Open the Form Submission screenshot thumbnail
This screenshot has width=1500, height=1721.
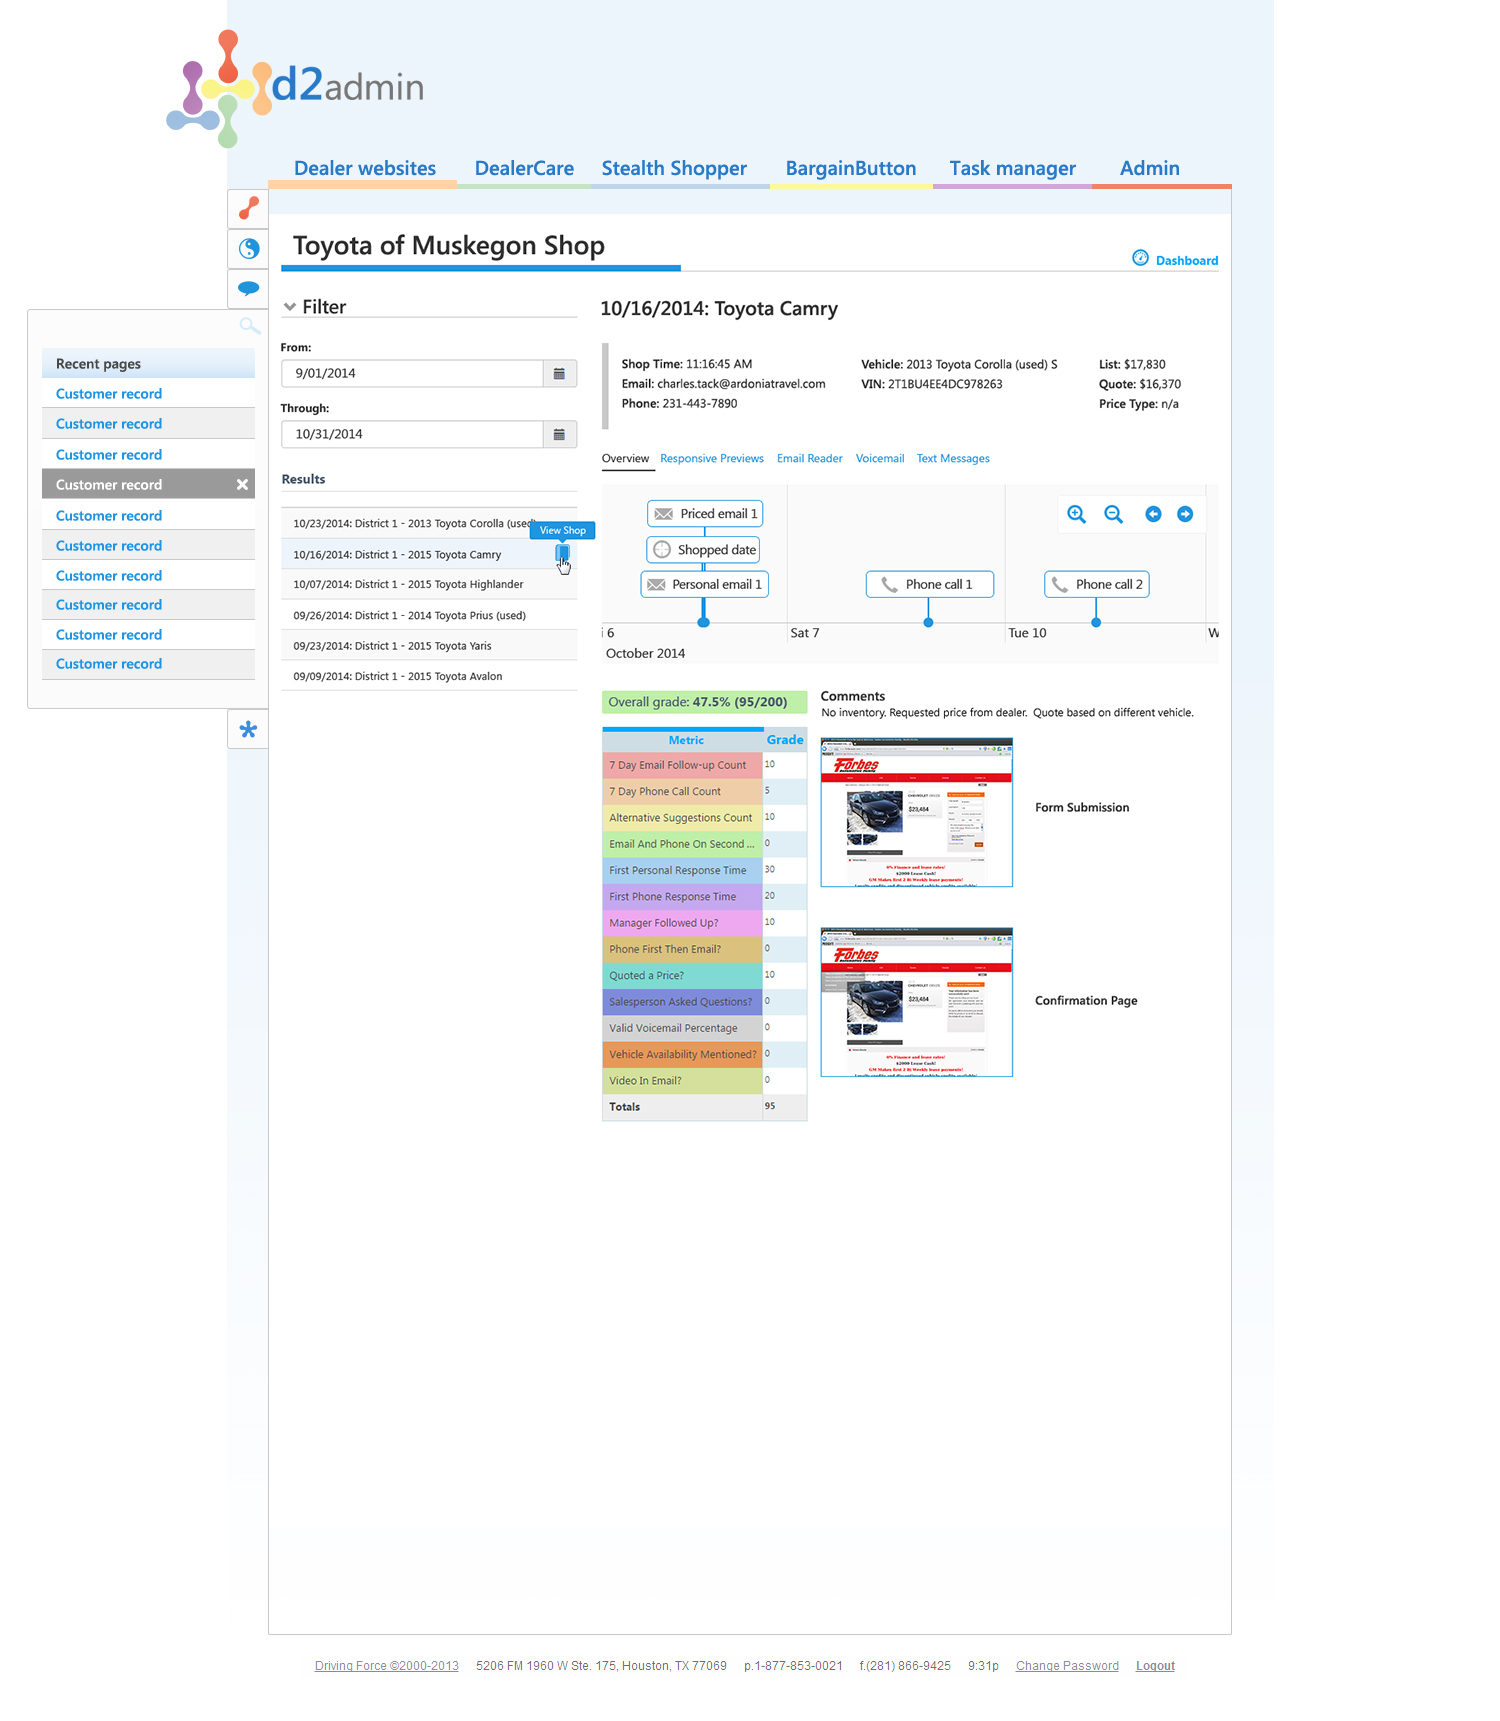pos(916,812)
